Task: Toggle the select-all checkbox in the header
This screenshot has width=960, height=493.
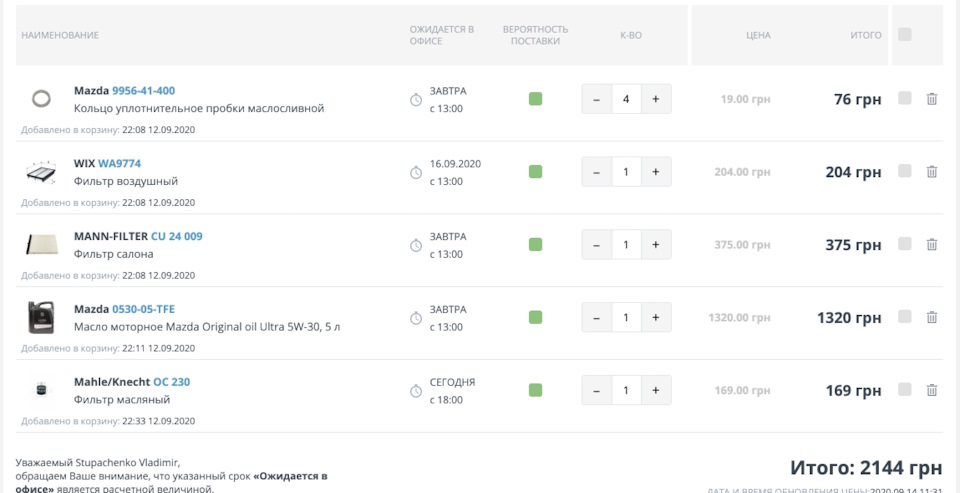Action: click(x=904, y=34)
